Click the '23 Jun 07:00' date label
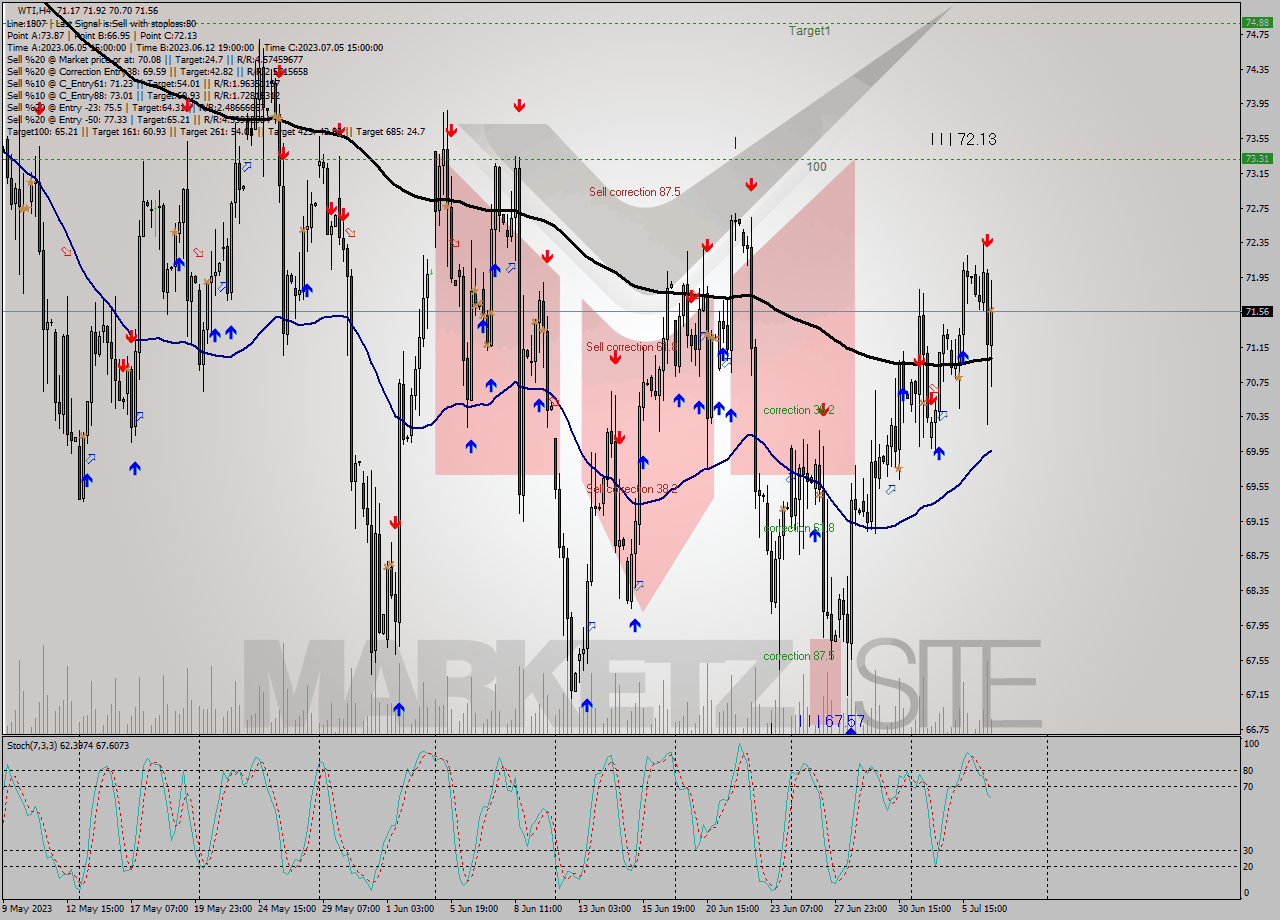 (798, 908)
